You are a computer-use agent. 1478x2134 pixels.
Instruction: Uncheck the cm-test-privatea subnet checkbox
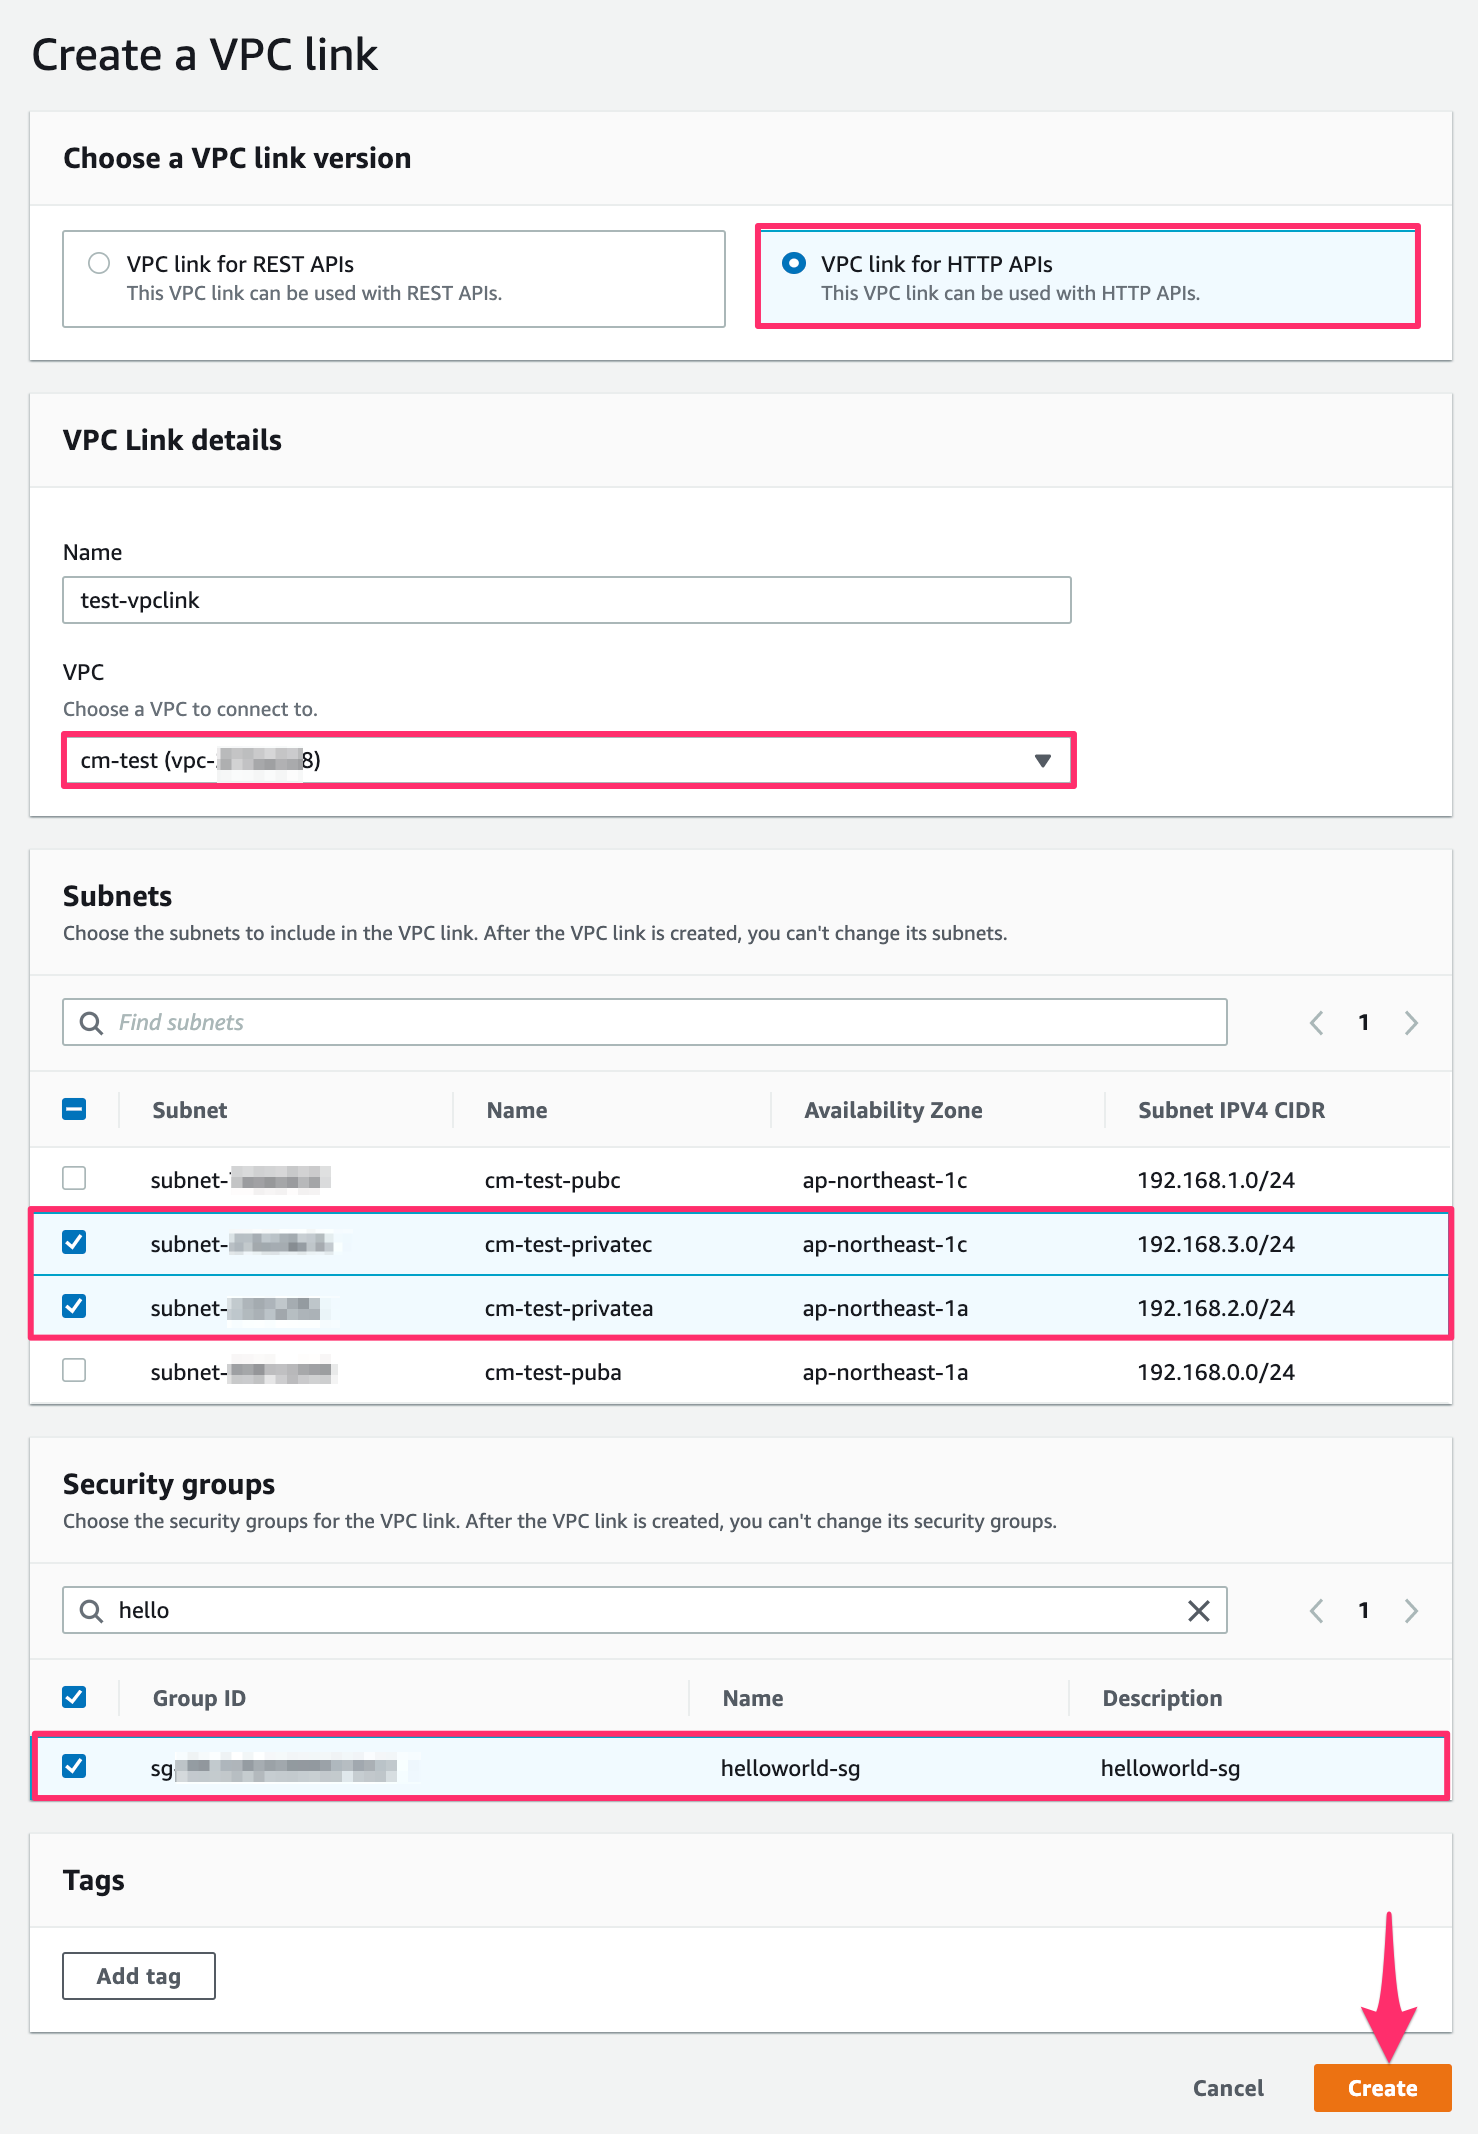point(74,1306)
